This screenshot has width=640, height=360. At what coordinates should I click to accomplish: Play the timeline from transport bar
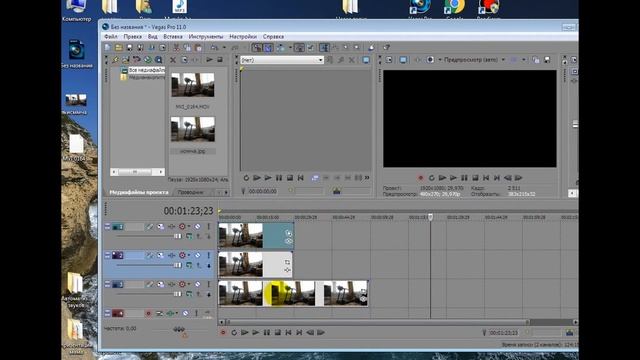tap(256, 333)
